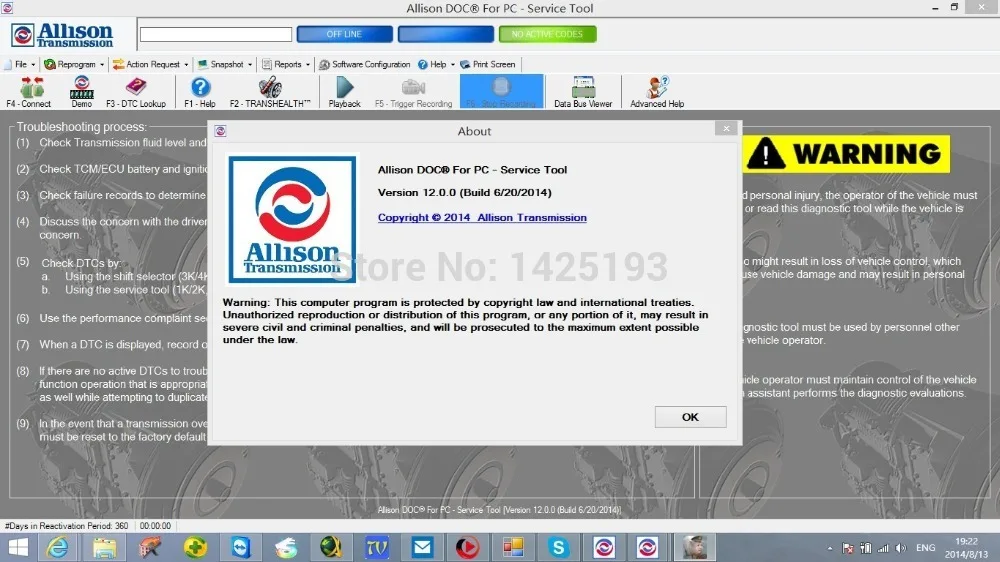The height and width of the screenshot is (562, 1000).
Task: Open the Copyright 2014 Allison Transmission link
Action: pos(482,218)
